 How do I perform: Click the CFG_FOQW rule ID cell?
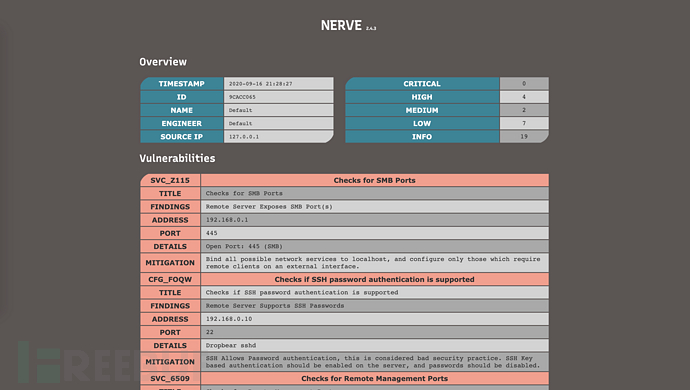[x=170, y=279]
